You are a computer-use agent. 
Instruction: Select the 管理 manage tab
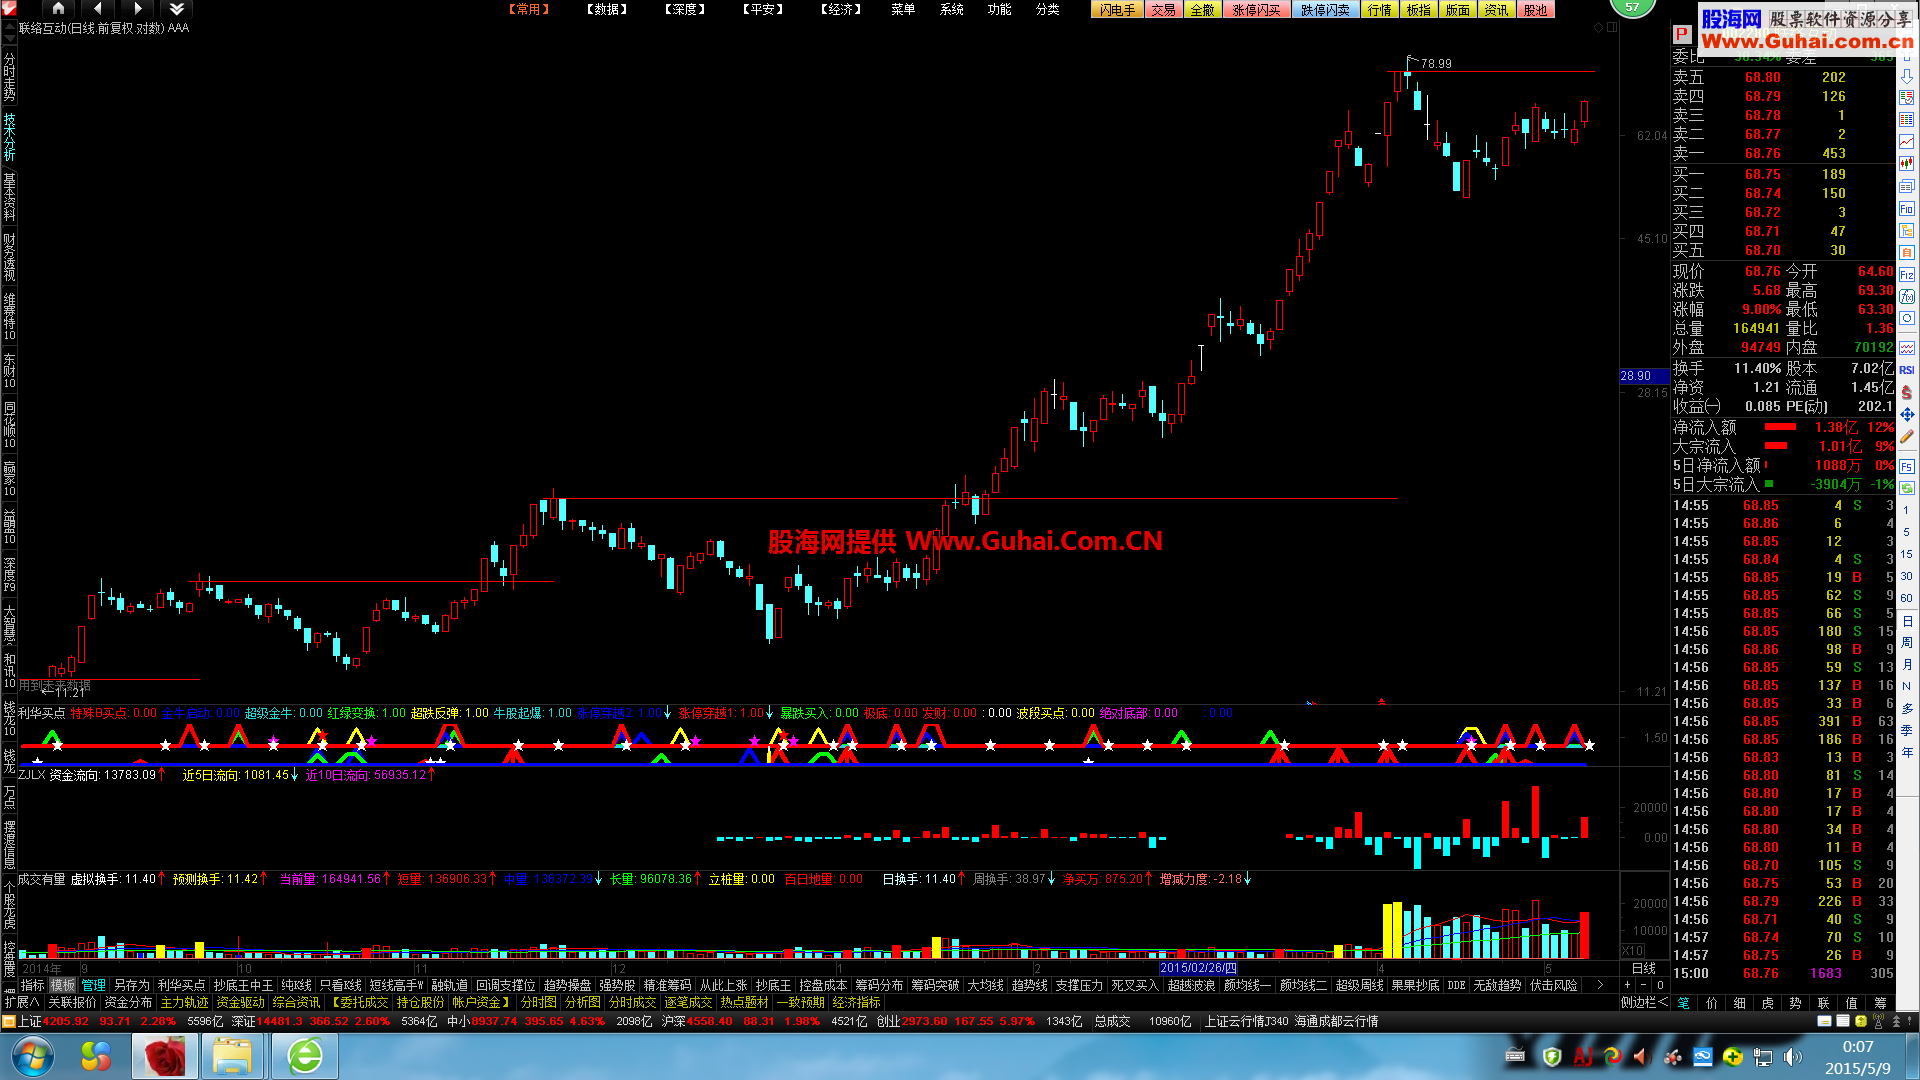click(94, 985)
